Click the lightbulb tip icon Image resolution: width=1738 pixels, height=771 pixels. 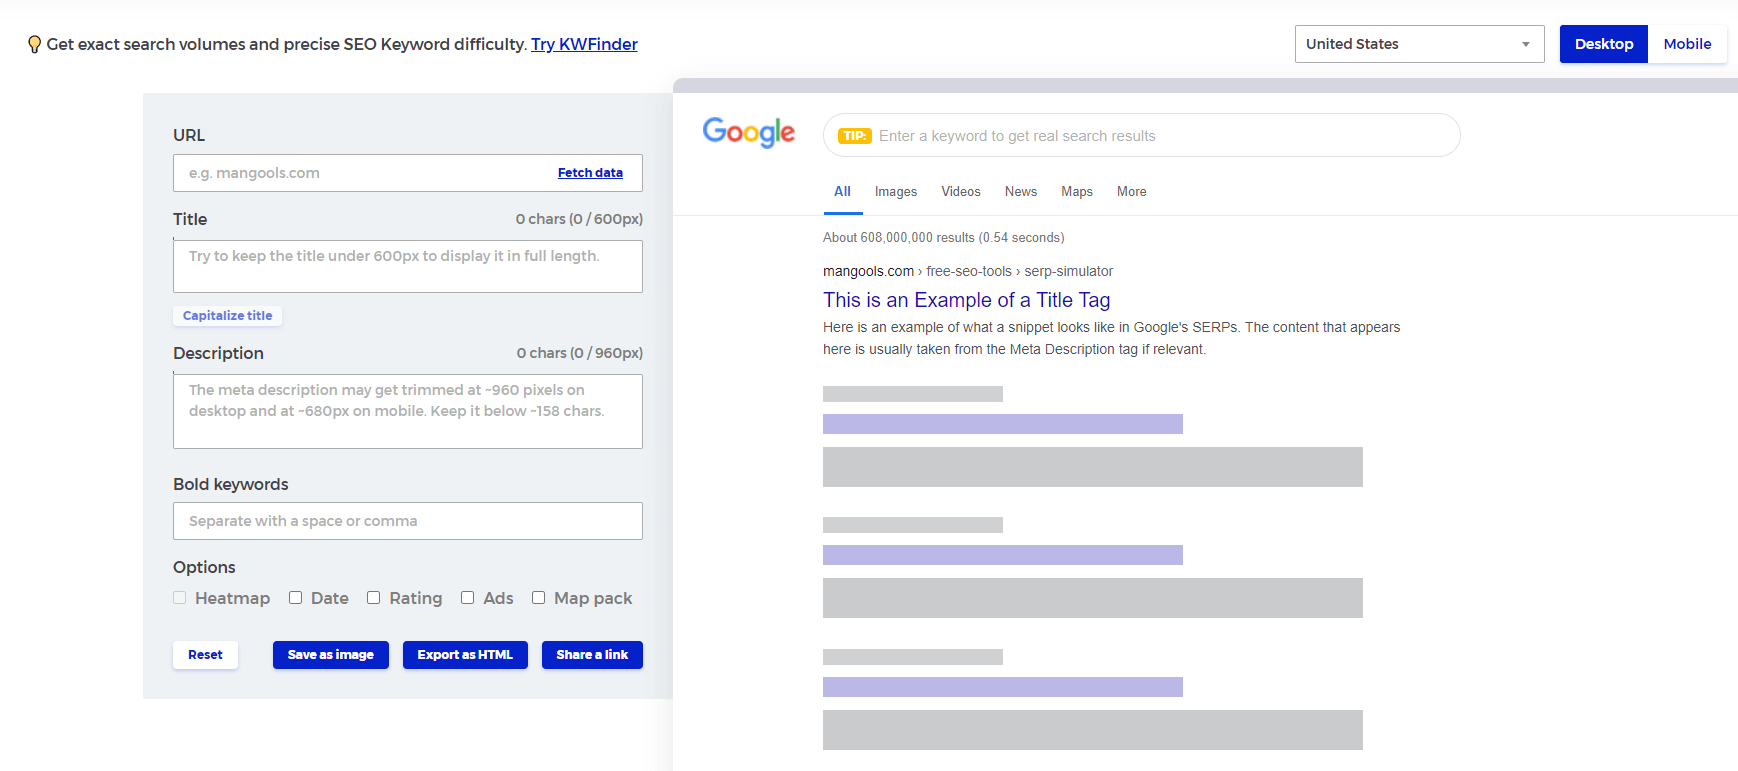[34, 44]
